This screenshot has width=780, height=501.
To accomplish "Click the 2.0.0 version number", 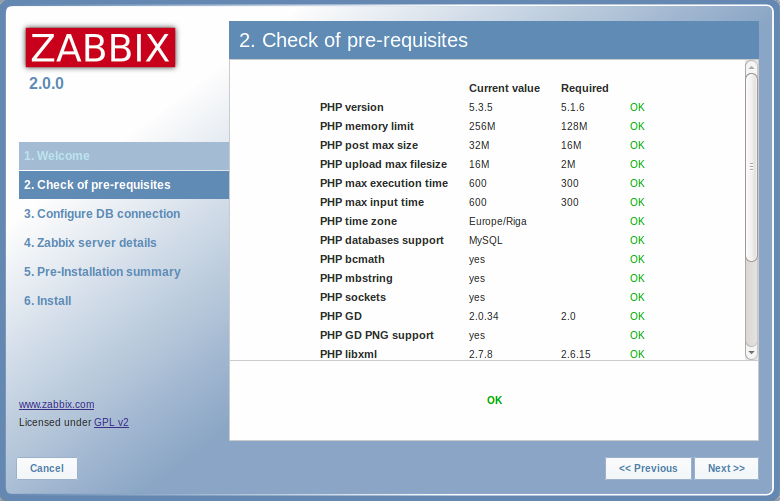I will point(46,84).
